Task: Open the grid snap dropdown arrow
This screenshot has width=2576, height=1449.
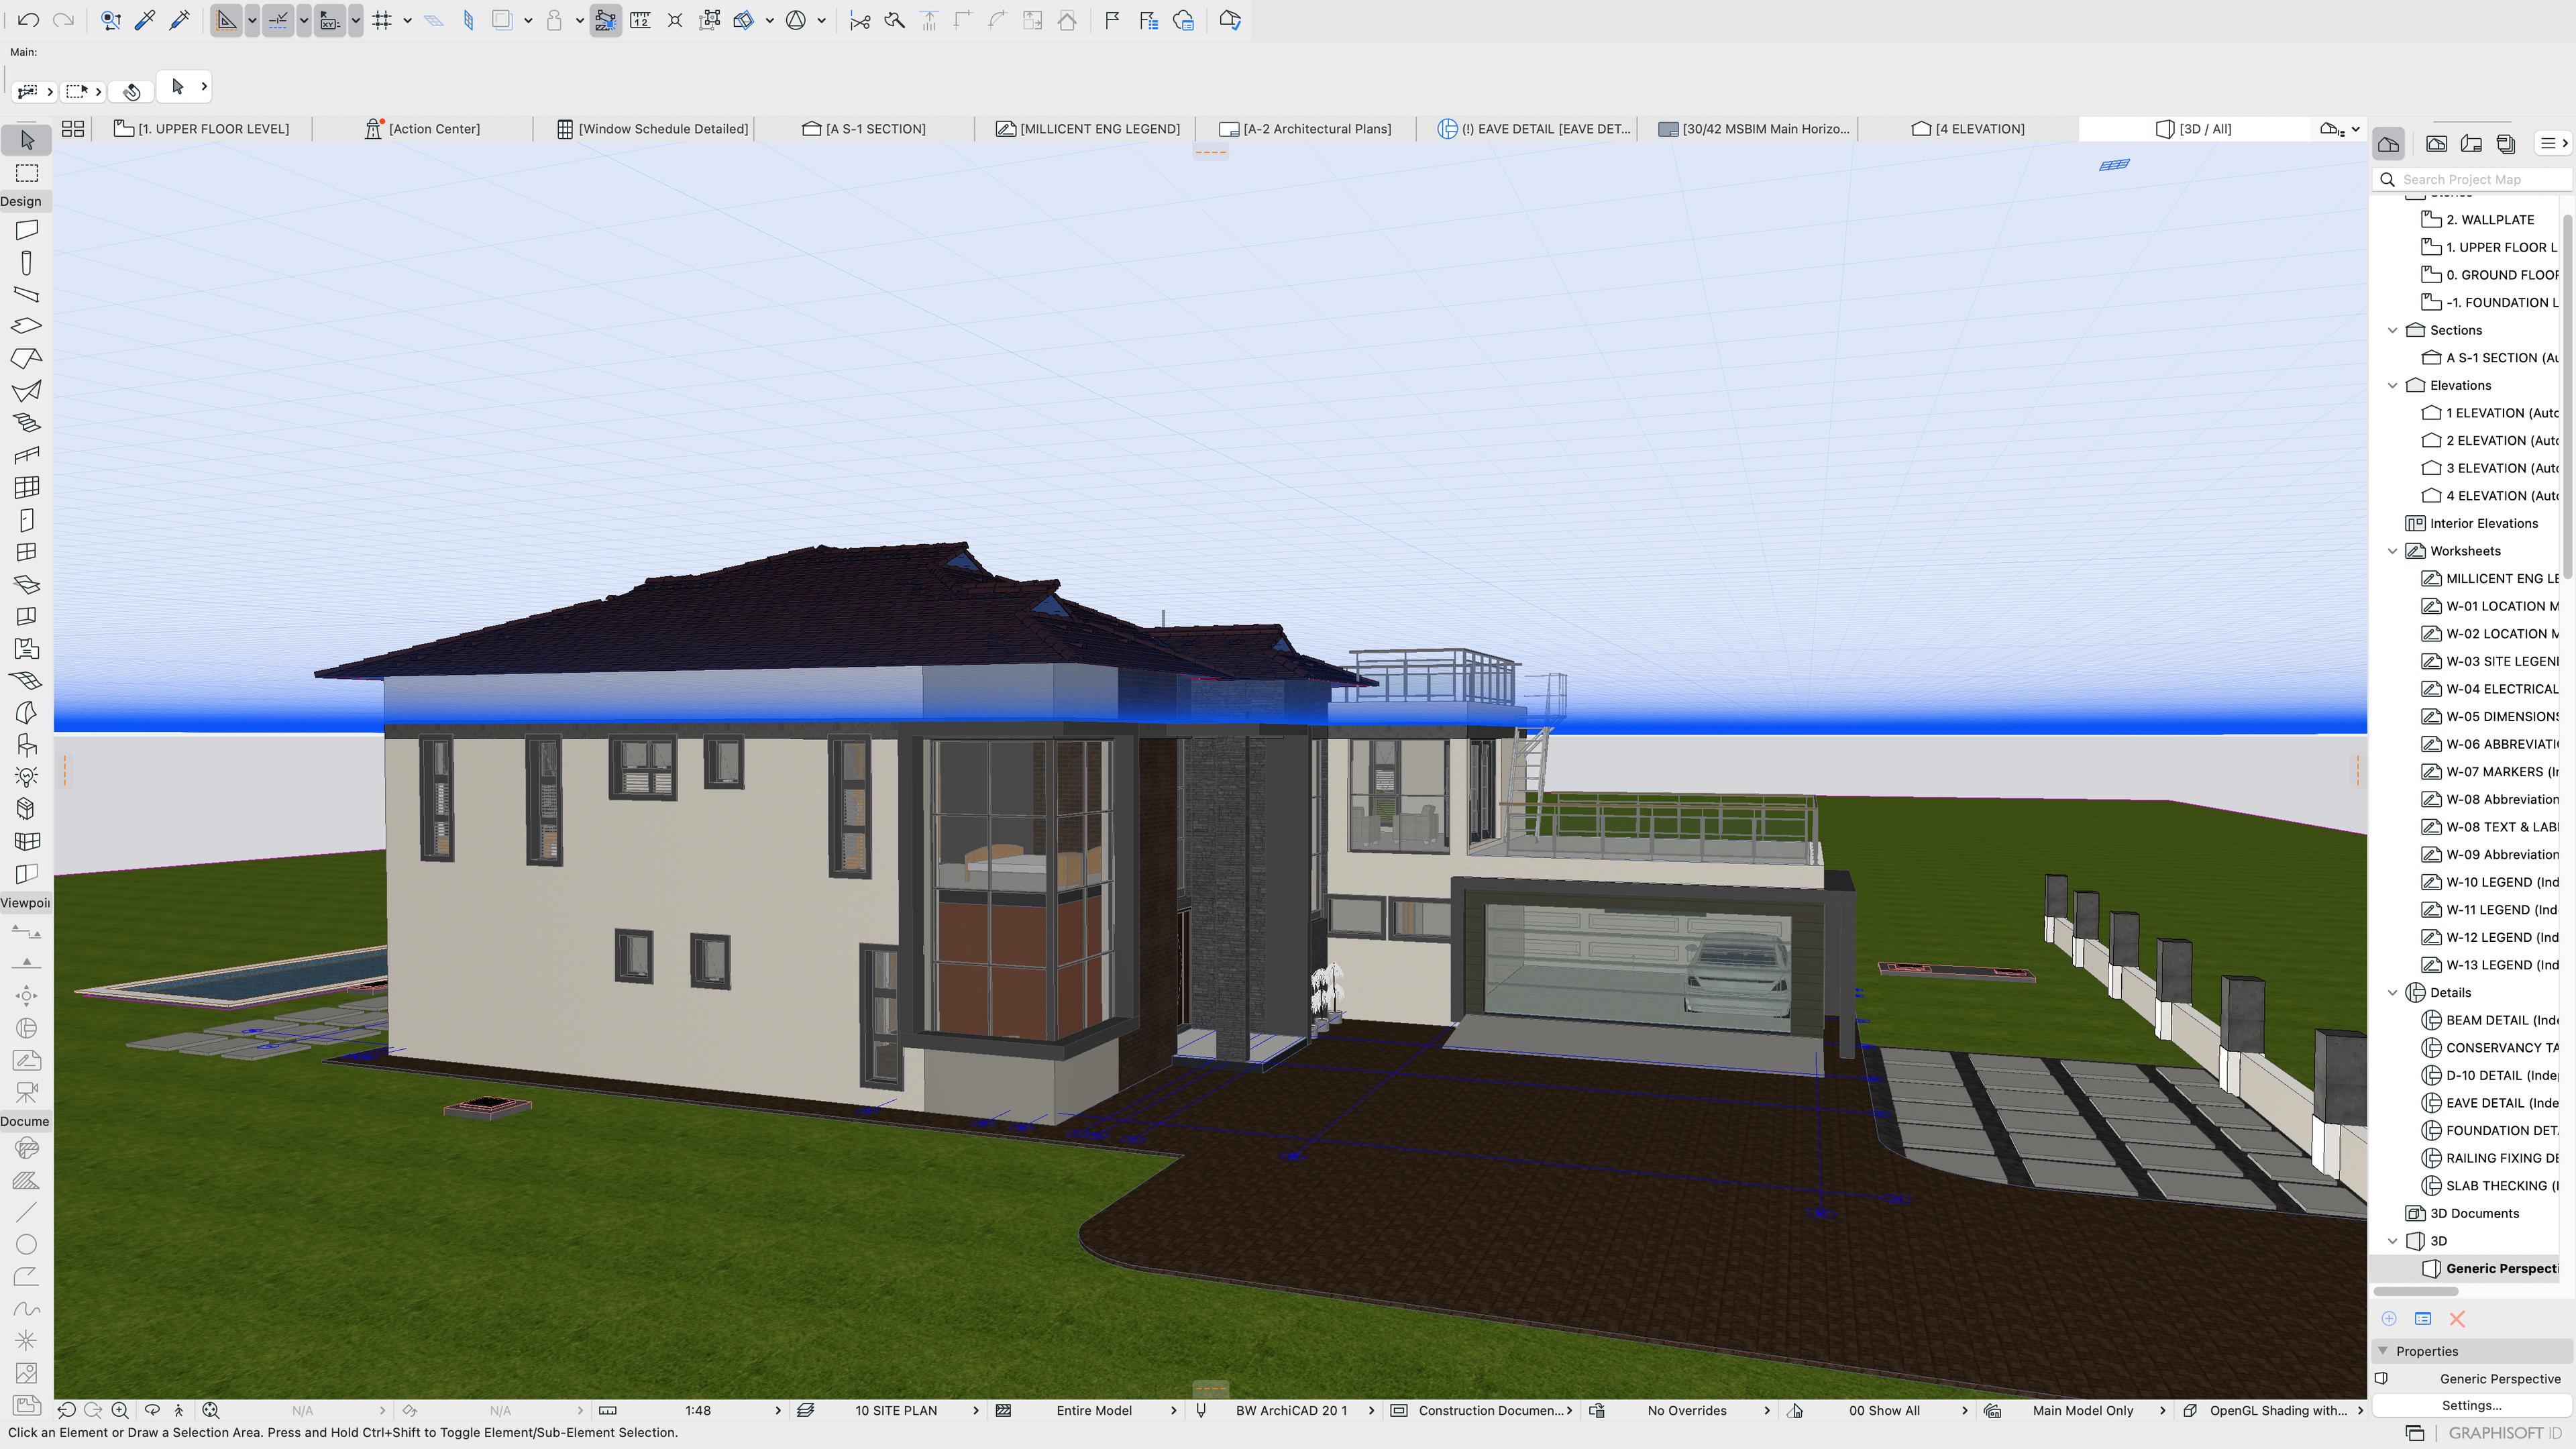Action: click(x=407, y=20)
